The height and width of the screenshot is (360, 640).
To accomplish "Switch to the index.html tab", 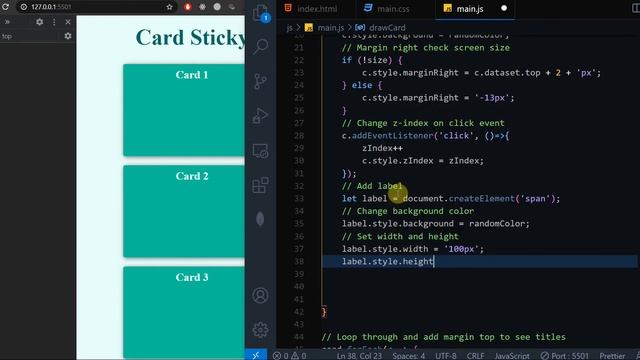I will pos(311,9).
